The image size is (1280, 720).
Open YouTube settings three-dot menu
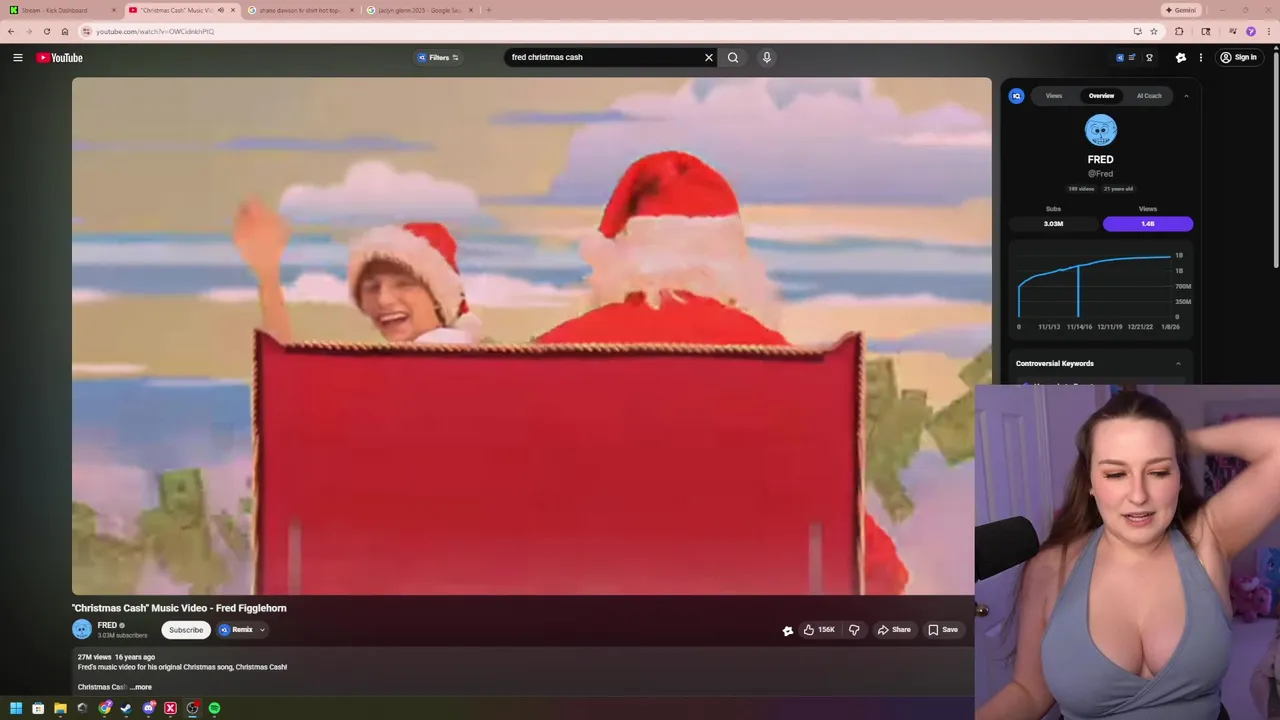click(1201, 57)
